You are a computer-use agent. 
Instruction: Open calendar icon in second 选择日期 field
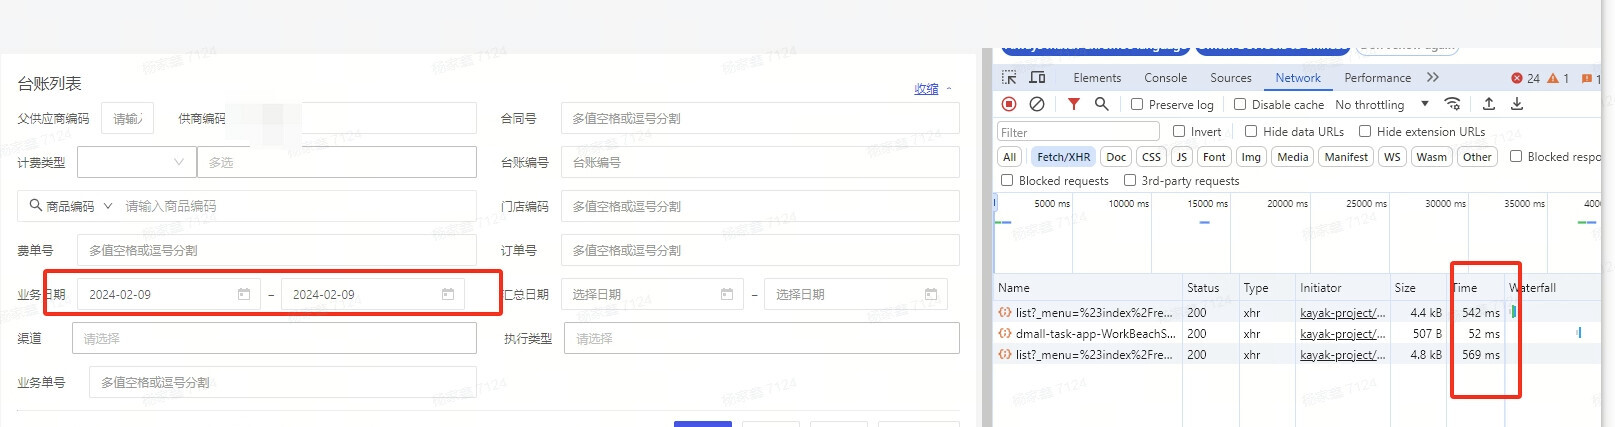click(x=931, y=294)
